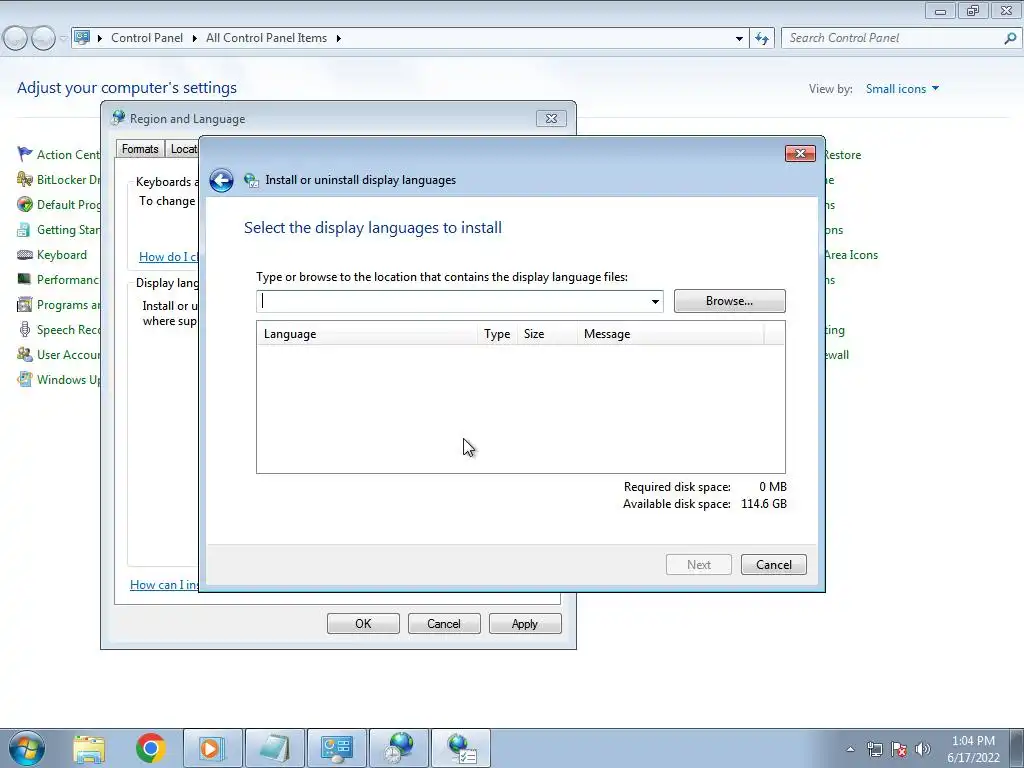Expand the root breadcrumb arrow before Control Panel
This screenshot has height=768, width=1024.
(100, 38)
